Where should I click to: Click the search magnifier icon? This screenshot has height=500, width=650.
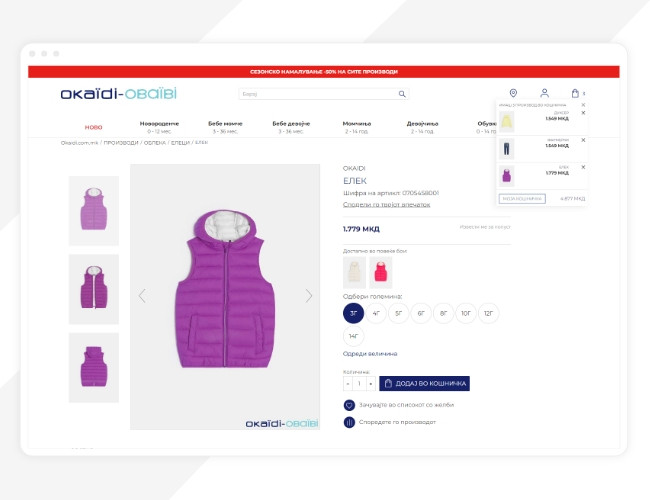pos(402,94)
